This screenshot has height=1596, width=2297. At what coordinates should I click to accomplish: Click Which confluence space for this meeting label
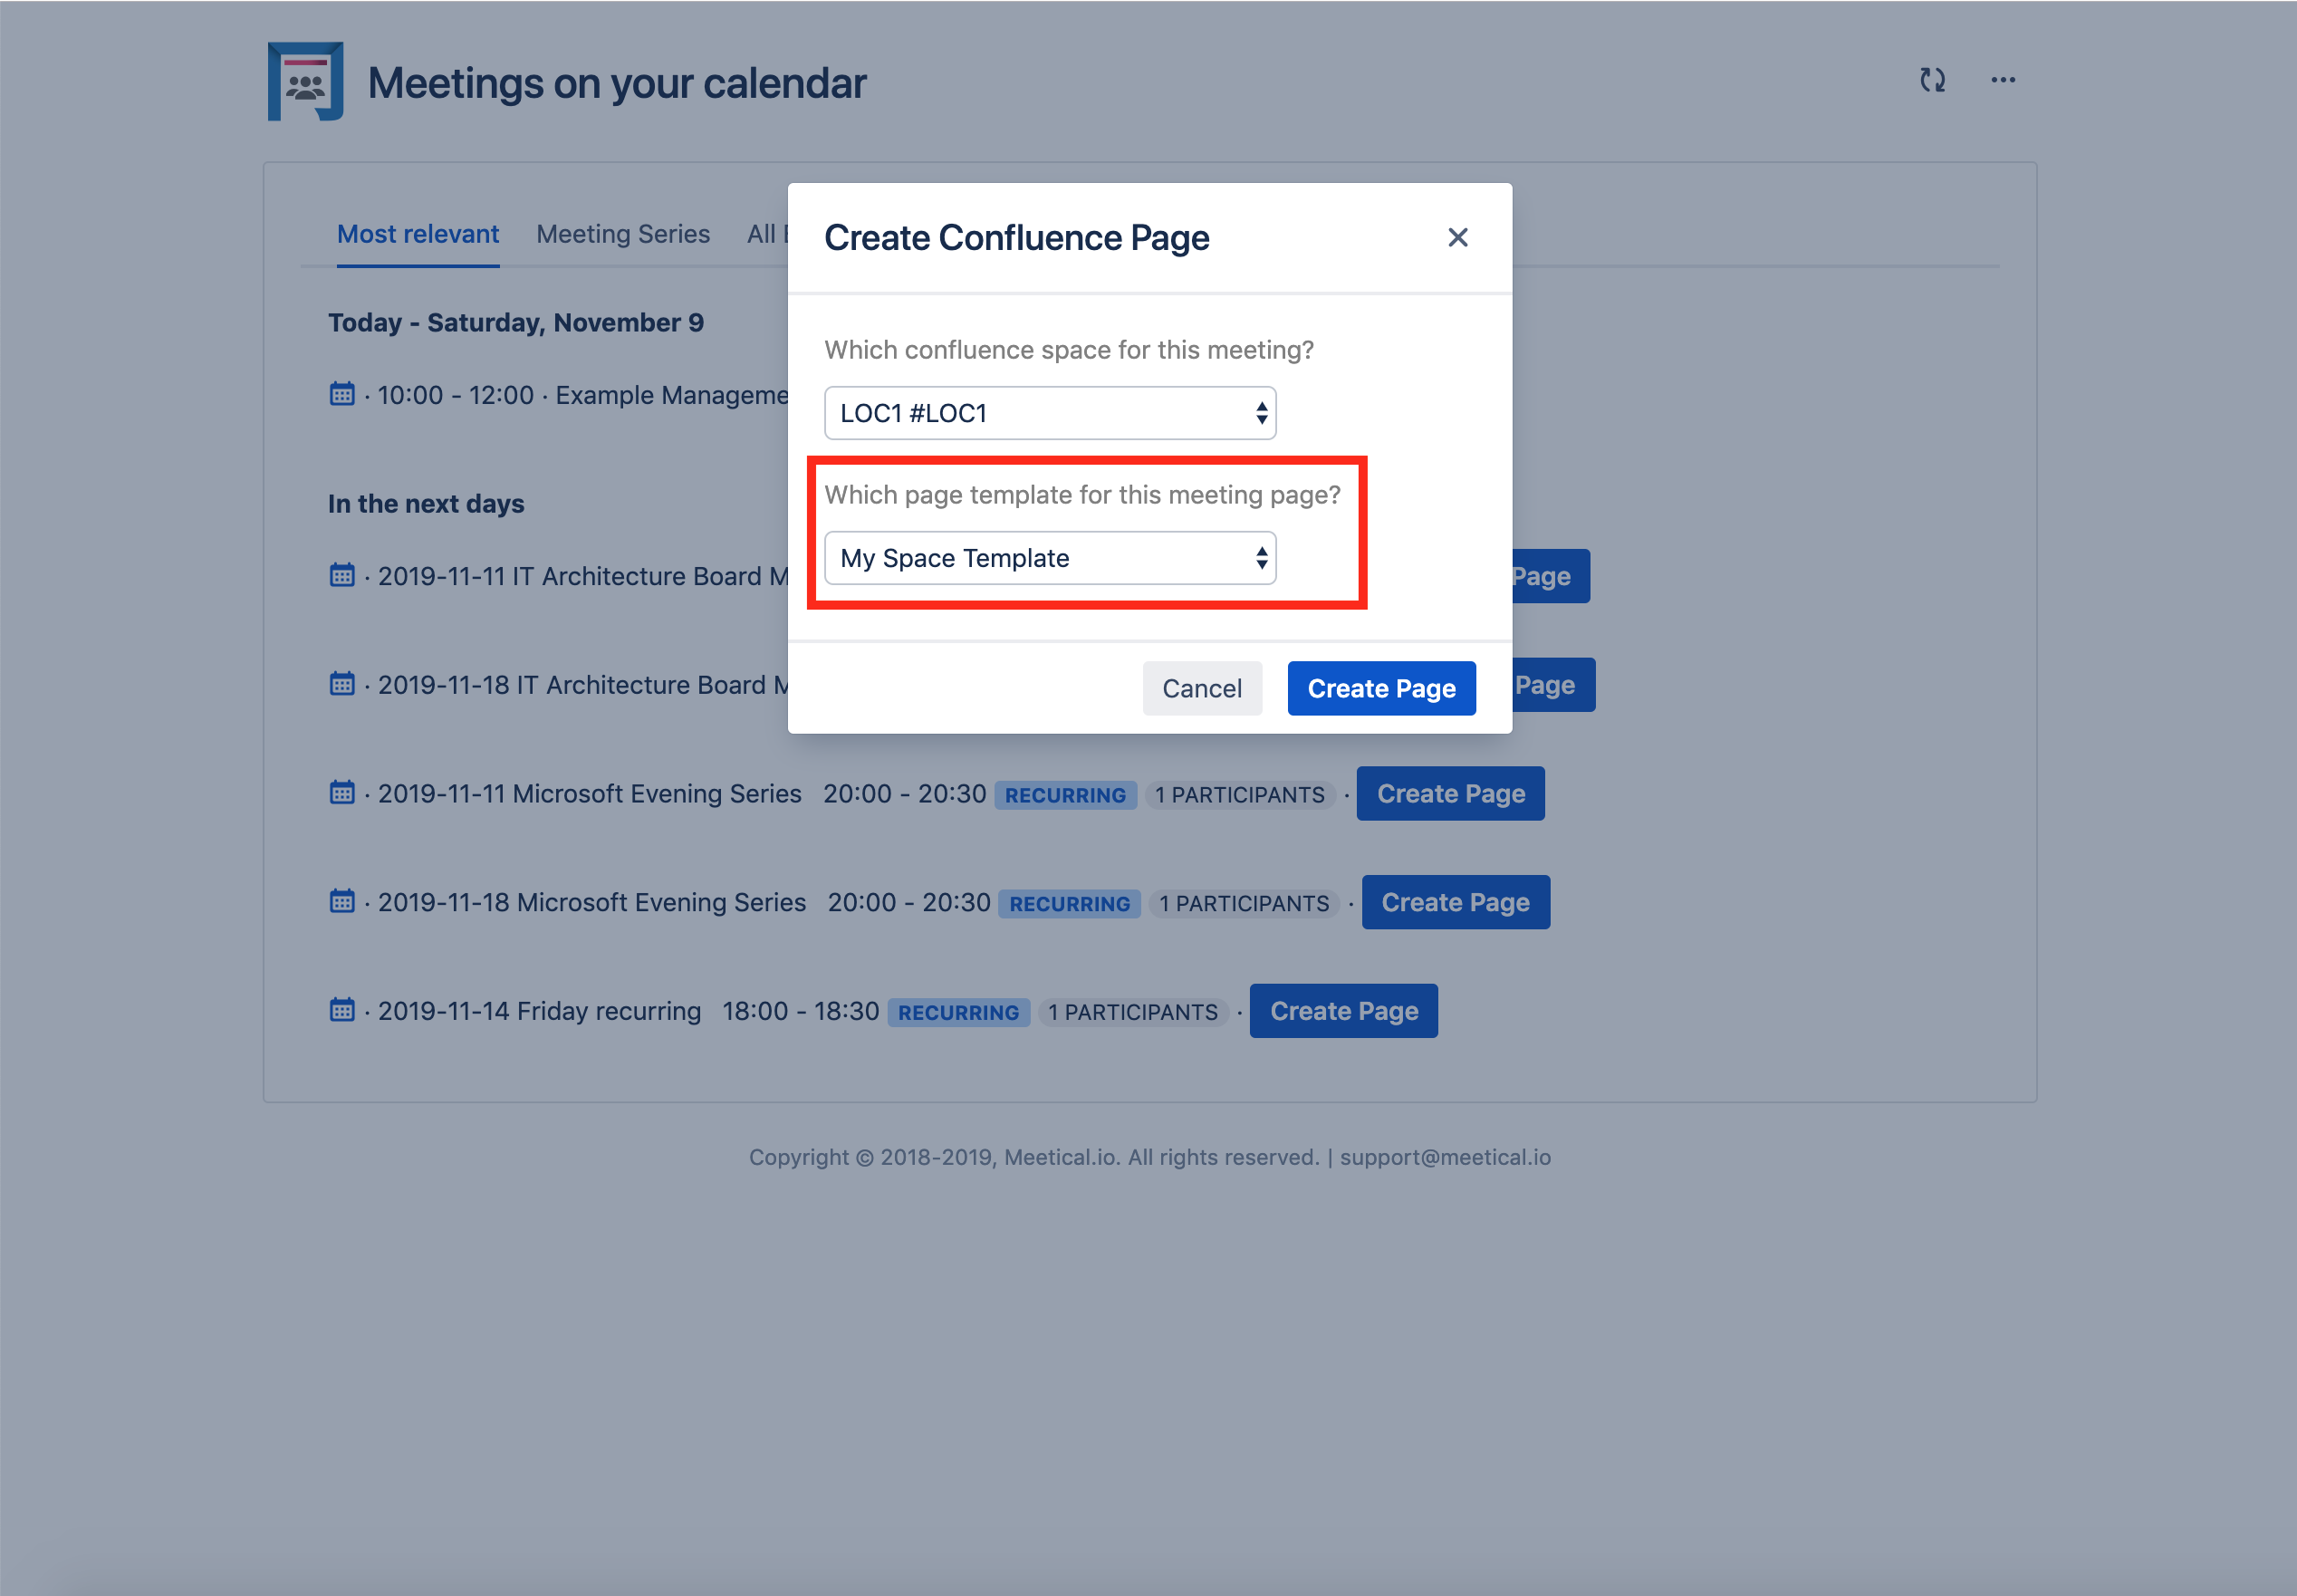[1069, 350]
